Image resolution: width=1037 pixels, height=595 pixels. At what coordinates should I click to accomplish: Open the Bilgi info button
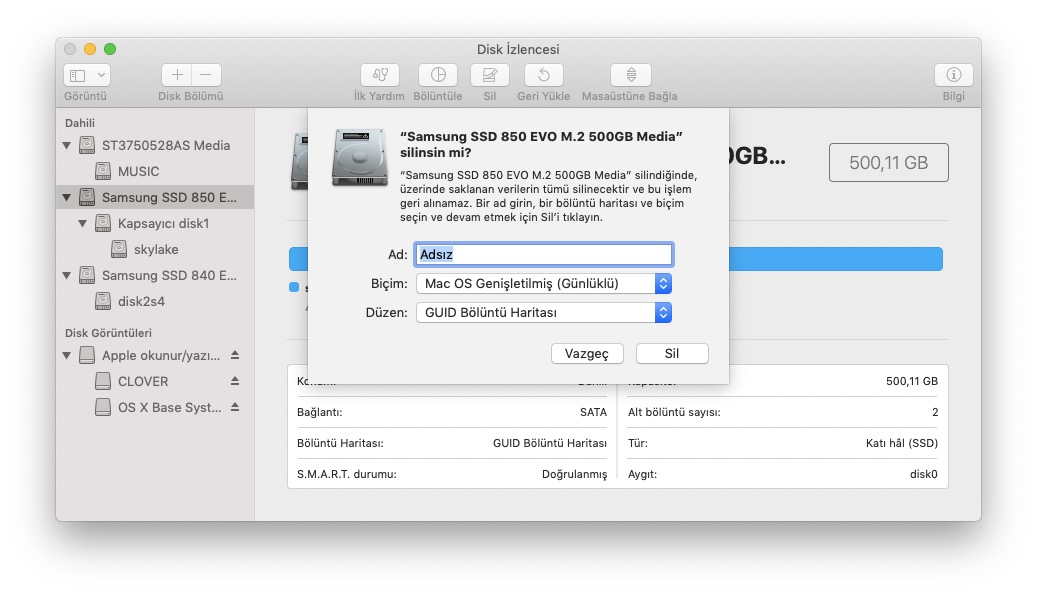[x=953, y=75]
